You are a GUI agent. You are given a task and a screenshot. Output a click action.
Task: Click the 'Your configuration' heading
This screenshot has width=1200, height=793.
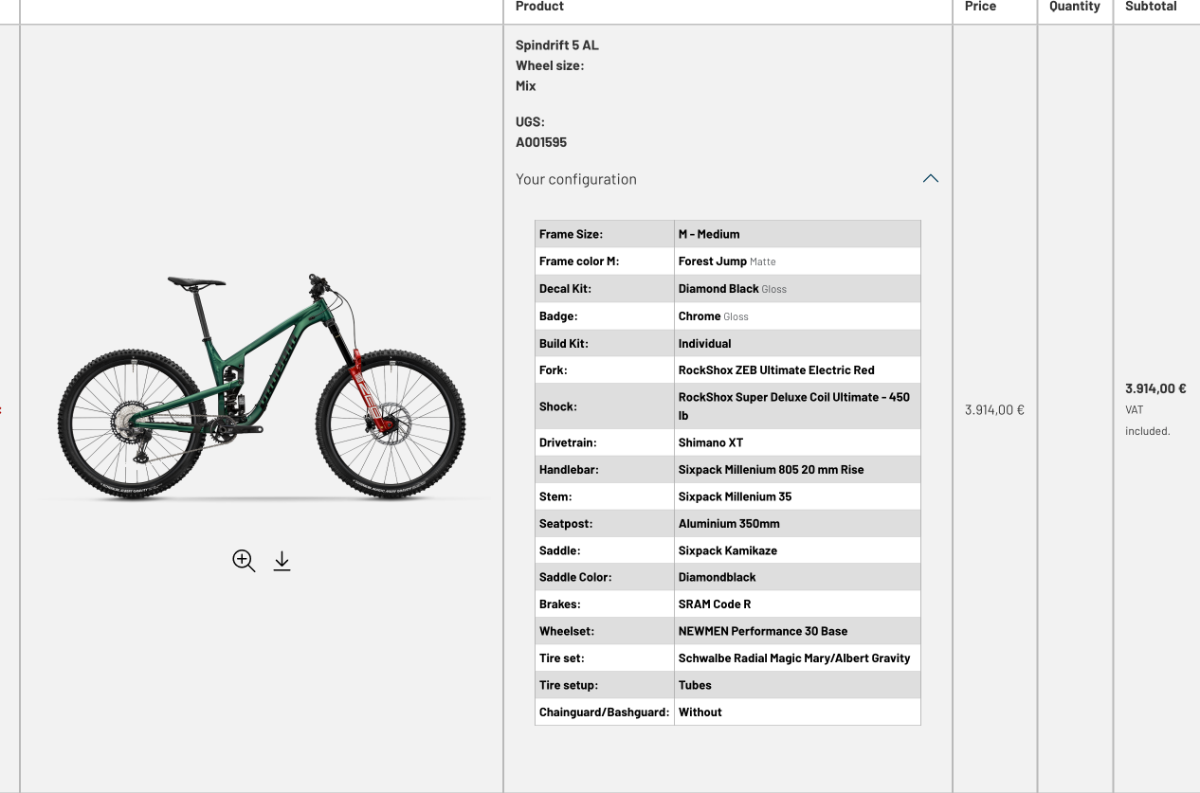pyautogui.click(x=576, y=179)
